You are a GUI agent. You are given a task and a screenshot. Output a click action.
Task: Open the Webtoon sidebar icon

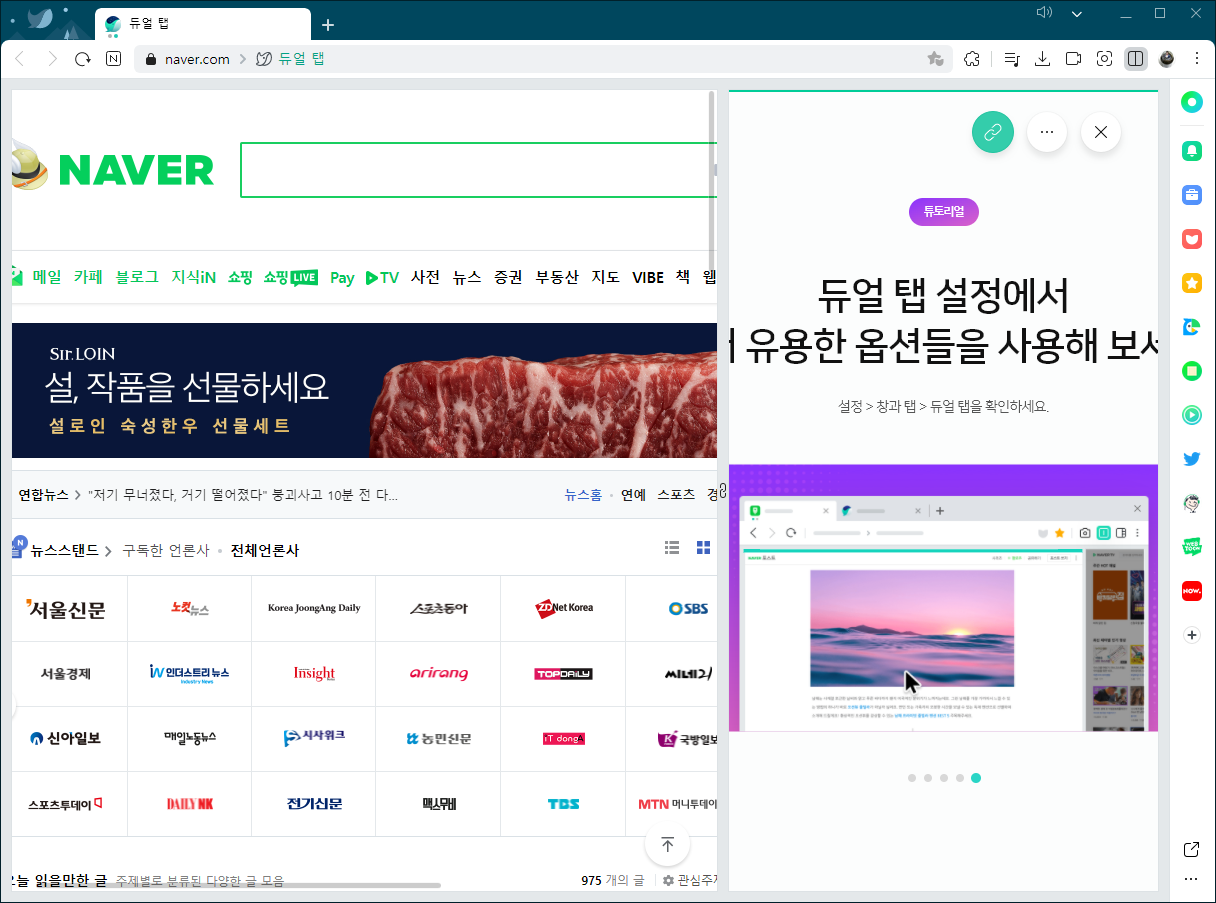tap(1191, 547)
